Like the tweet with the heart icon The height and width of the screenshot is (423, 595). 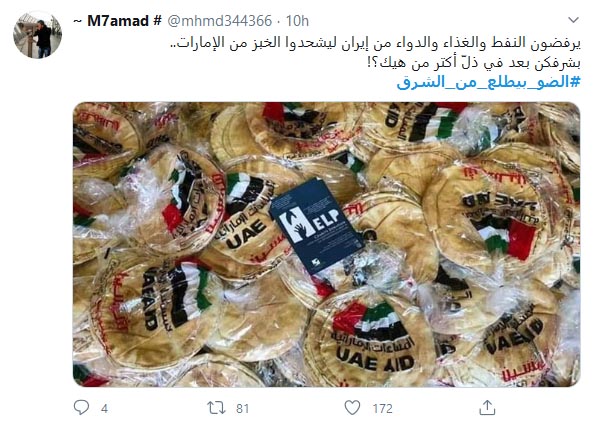tap(352, 408)
